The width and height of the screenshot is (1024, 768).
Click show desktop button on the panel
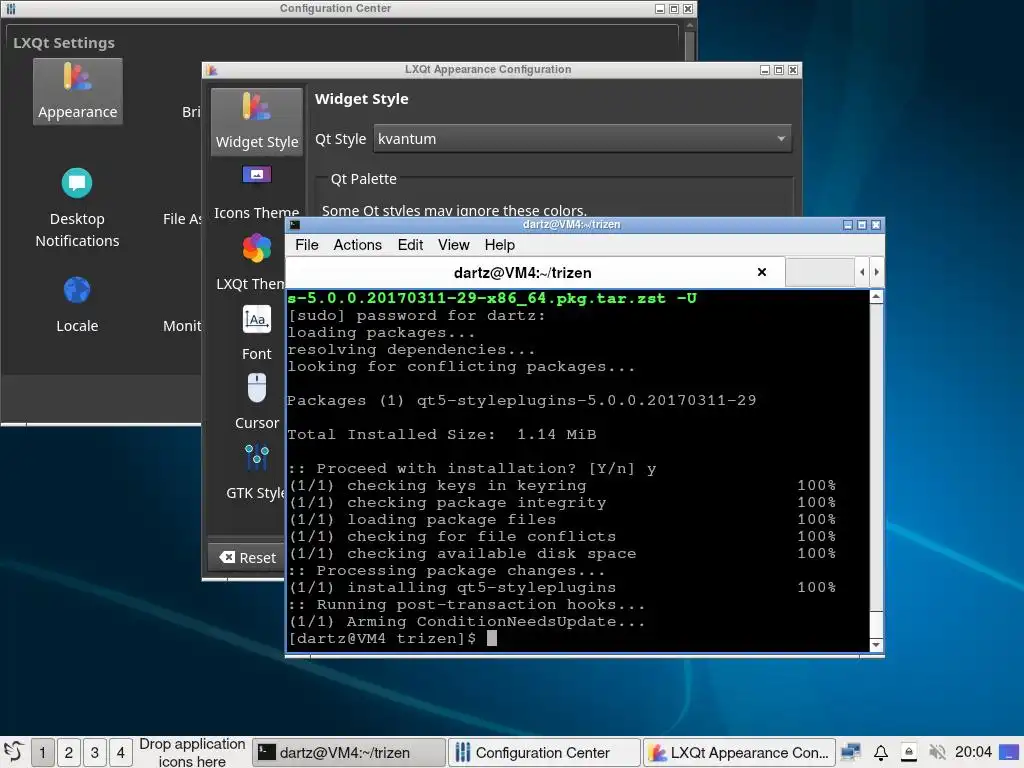click(1009, 752)
